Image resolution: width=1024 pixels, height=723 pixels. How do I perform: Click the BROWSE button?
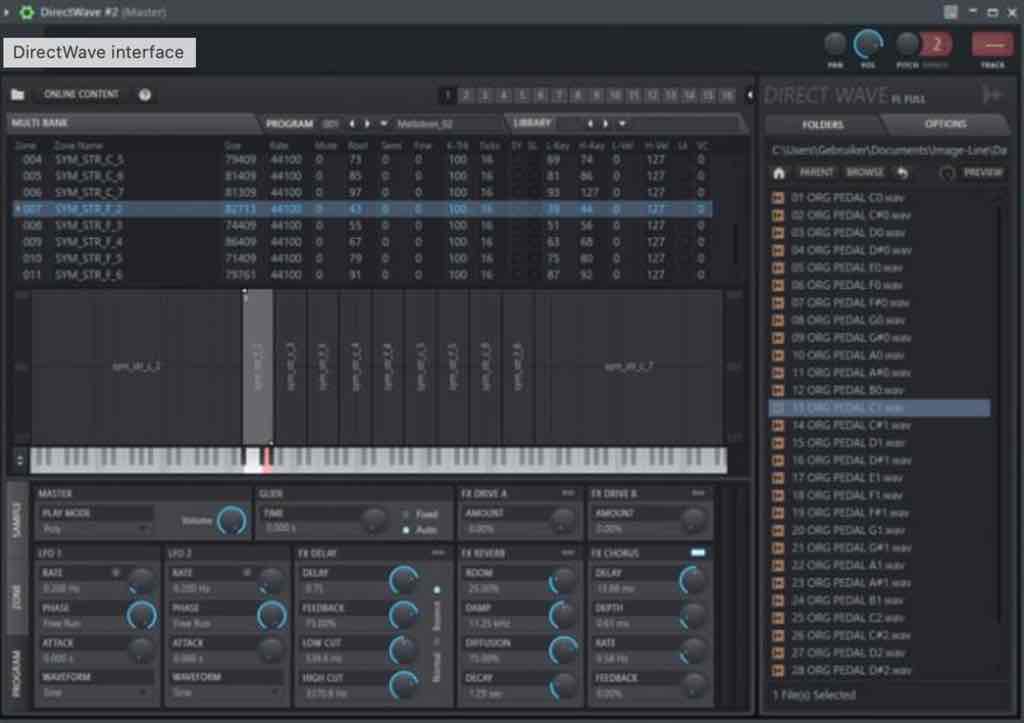tap(865, 172)
